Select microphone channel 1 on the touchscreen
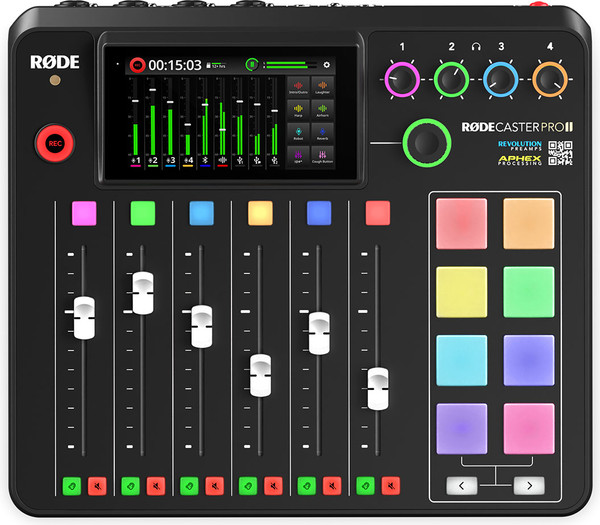Viewport: 600px width, 525px height. tap(136, 161)
